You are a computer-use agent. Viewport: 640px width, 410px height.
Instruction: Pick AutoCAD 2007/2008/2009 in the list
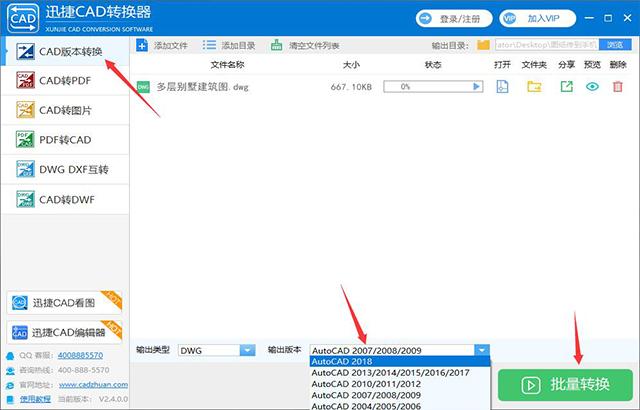[x=400, y=395]
